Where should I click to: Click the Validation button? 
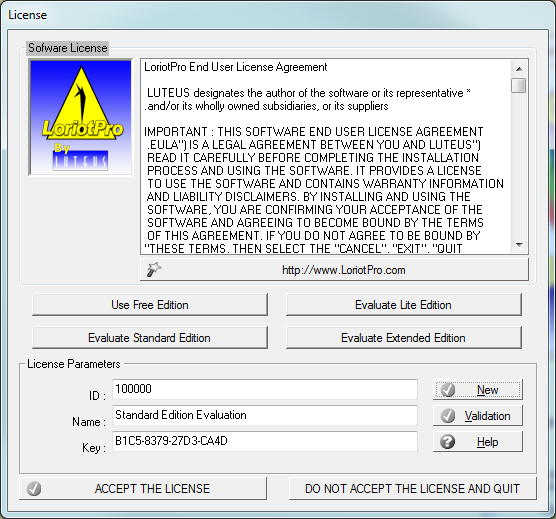pyautogui.click(x=478, y=415)
